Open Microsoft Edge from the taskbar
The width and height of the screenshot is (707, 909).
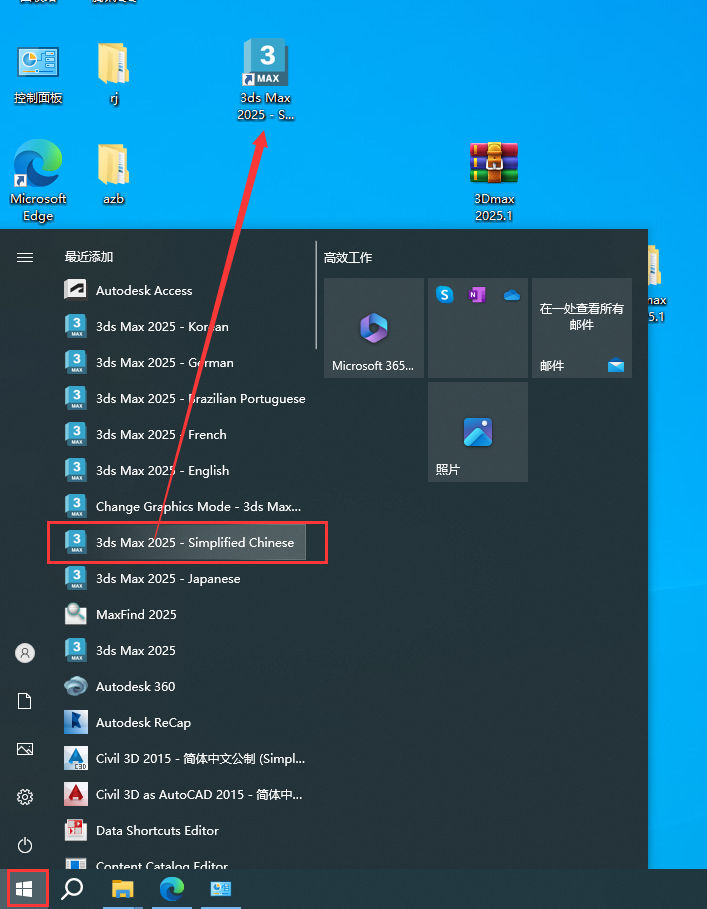point(172,888)
